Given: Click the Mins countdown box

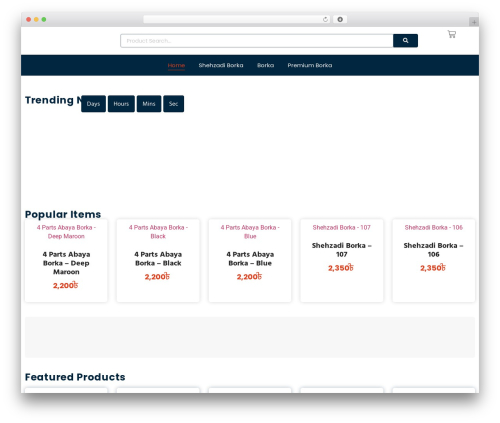Looking at the screenshot, I should tap(149, 104).
